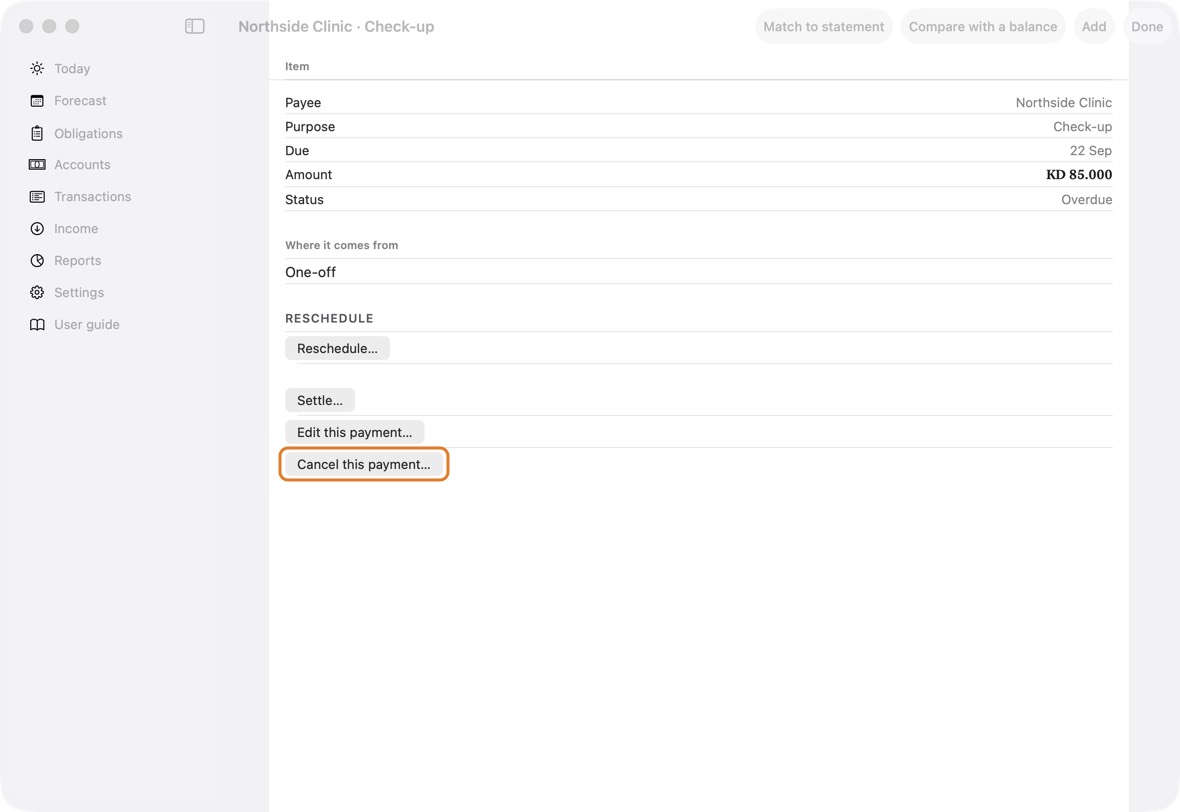The height and width of the screenshot is (812, 1180).
Task: Click the Amount field label
Action: (309, 175)
